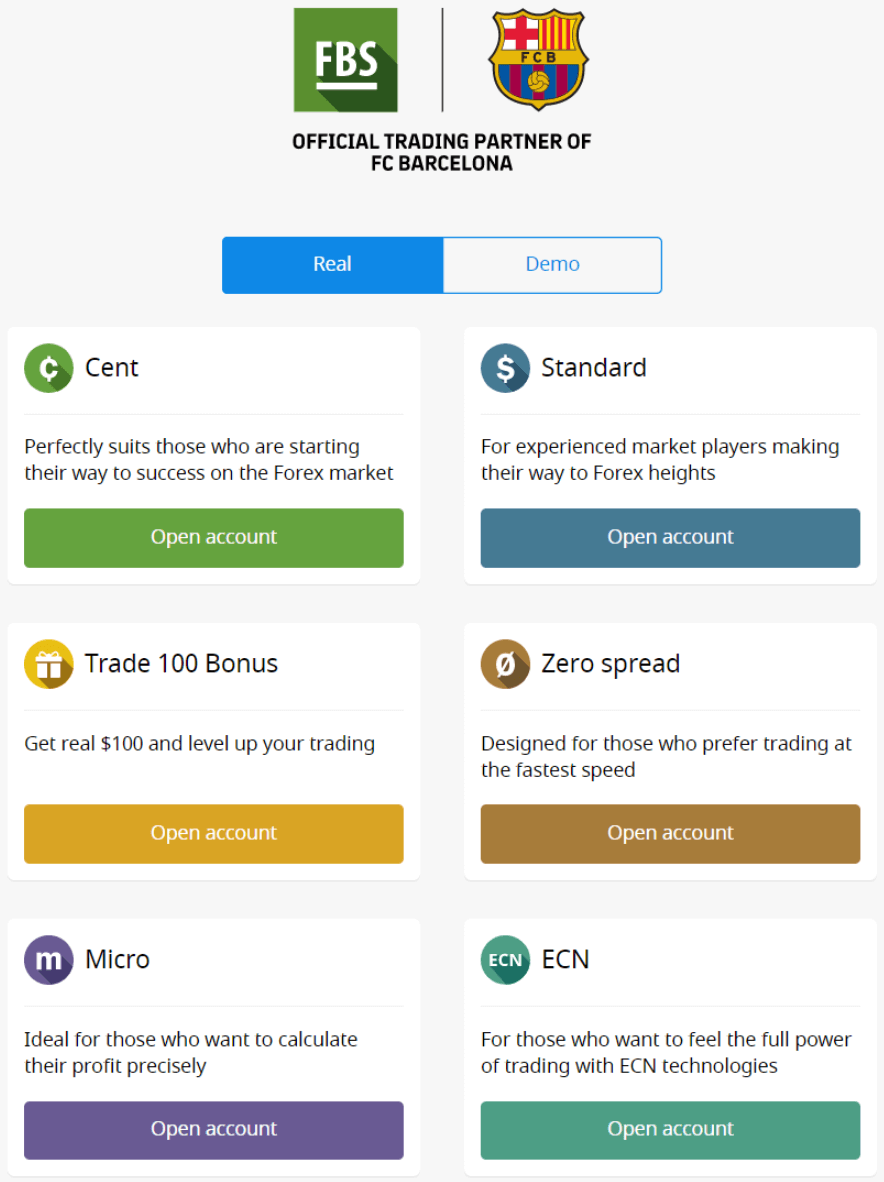
Task: Select the Trade 100 Bonus title
Action: (181, 664)
